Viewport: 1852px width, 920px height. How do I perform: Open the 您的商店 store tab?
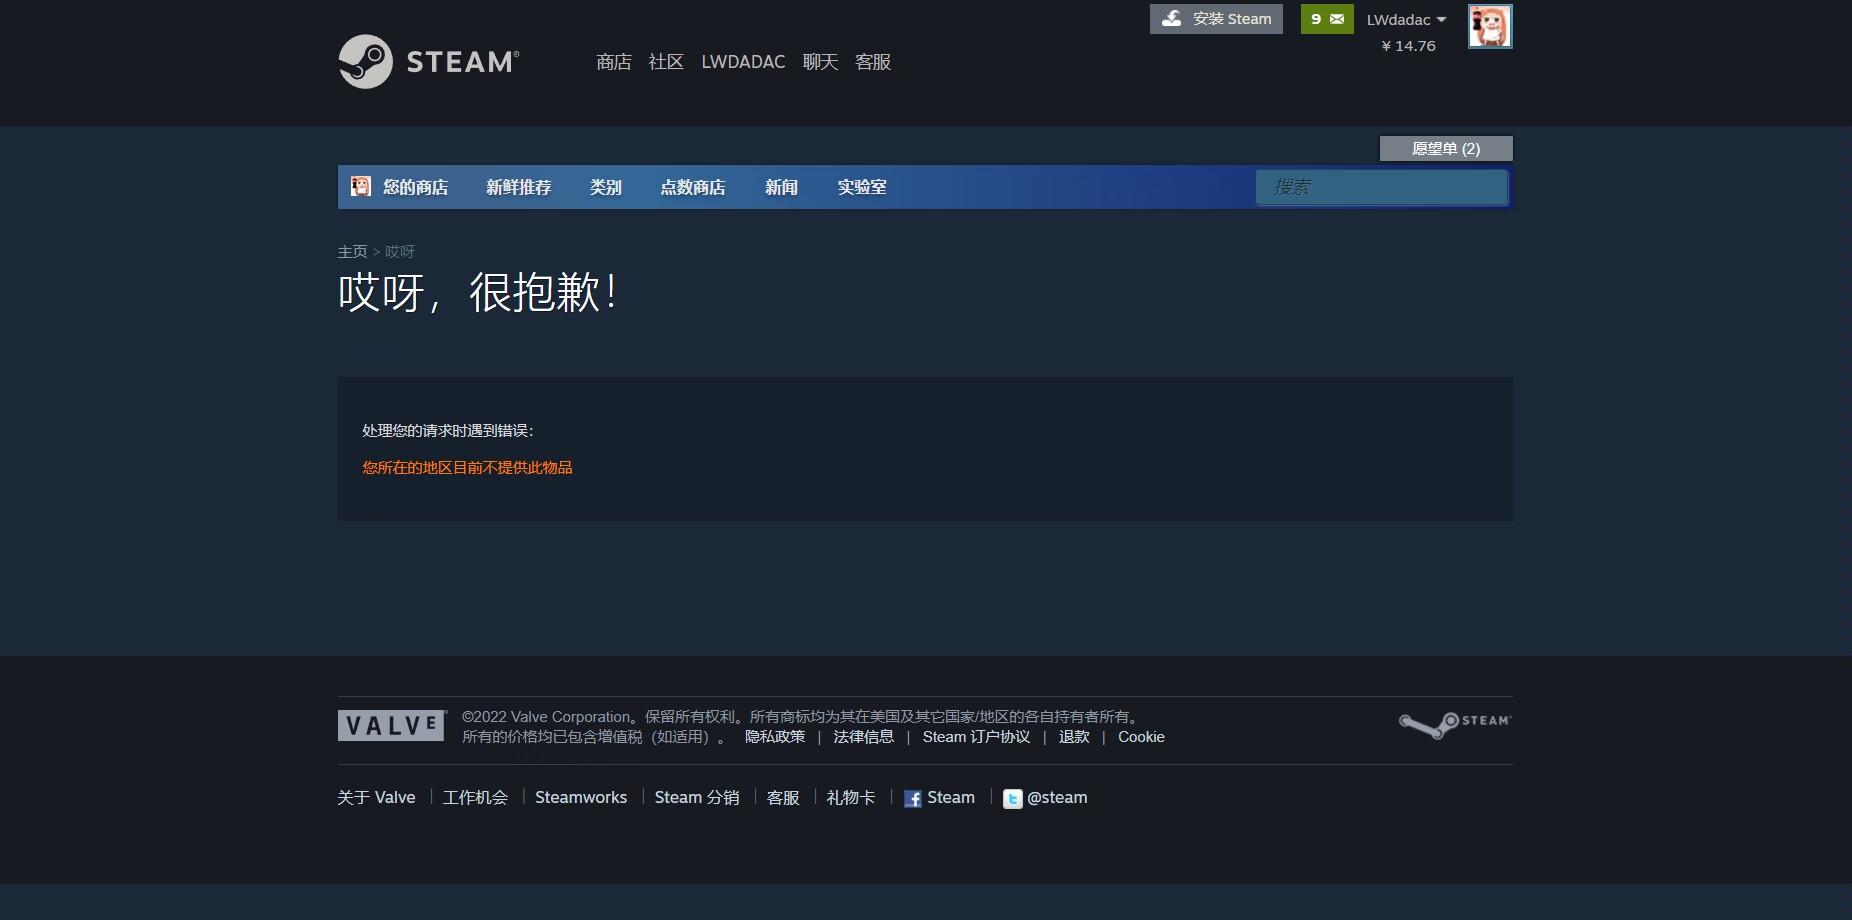(x=415, y=187)
